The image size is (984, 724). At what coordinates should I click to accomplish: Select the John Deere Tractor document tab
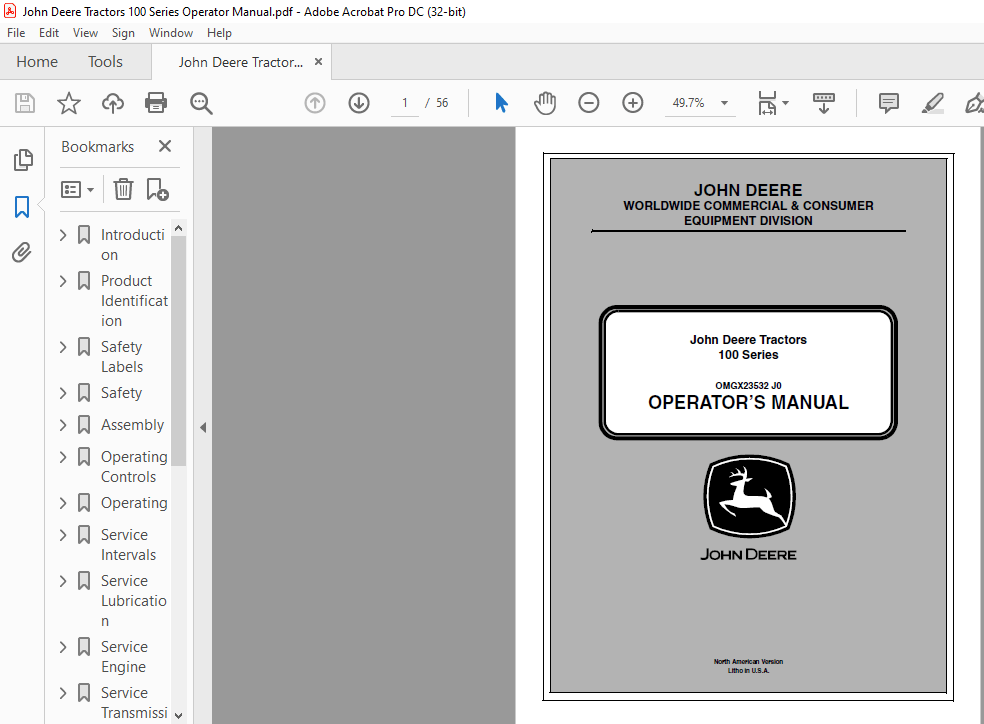point(240,62)
